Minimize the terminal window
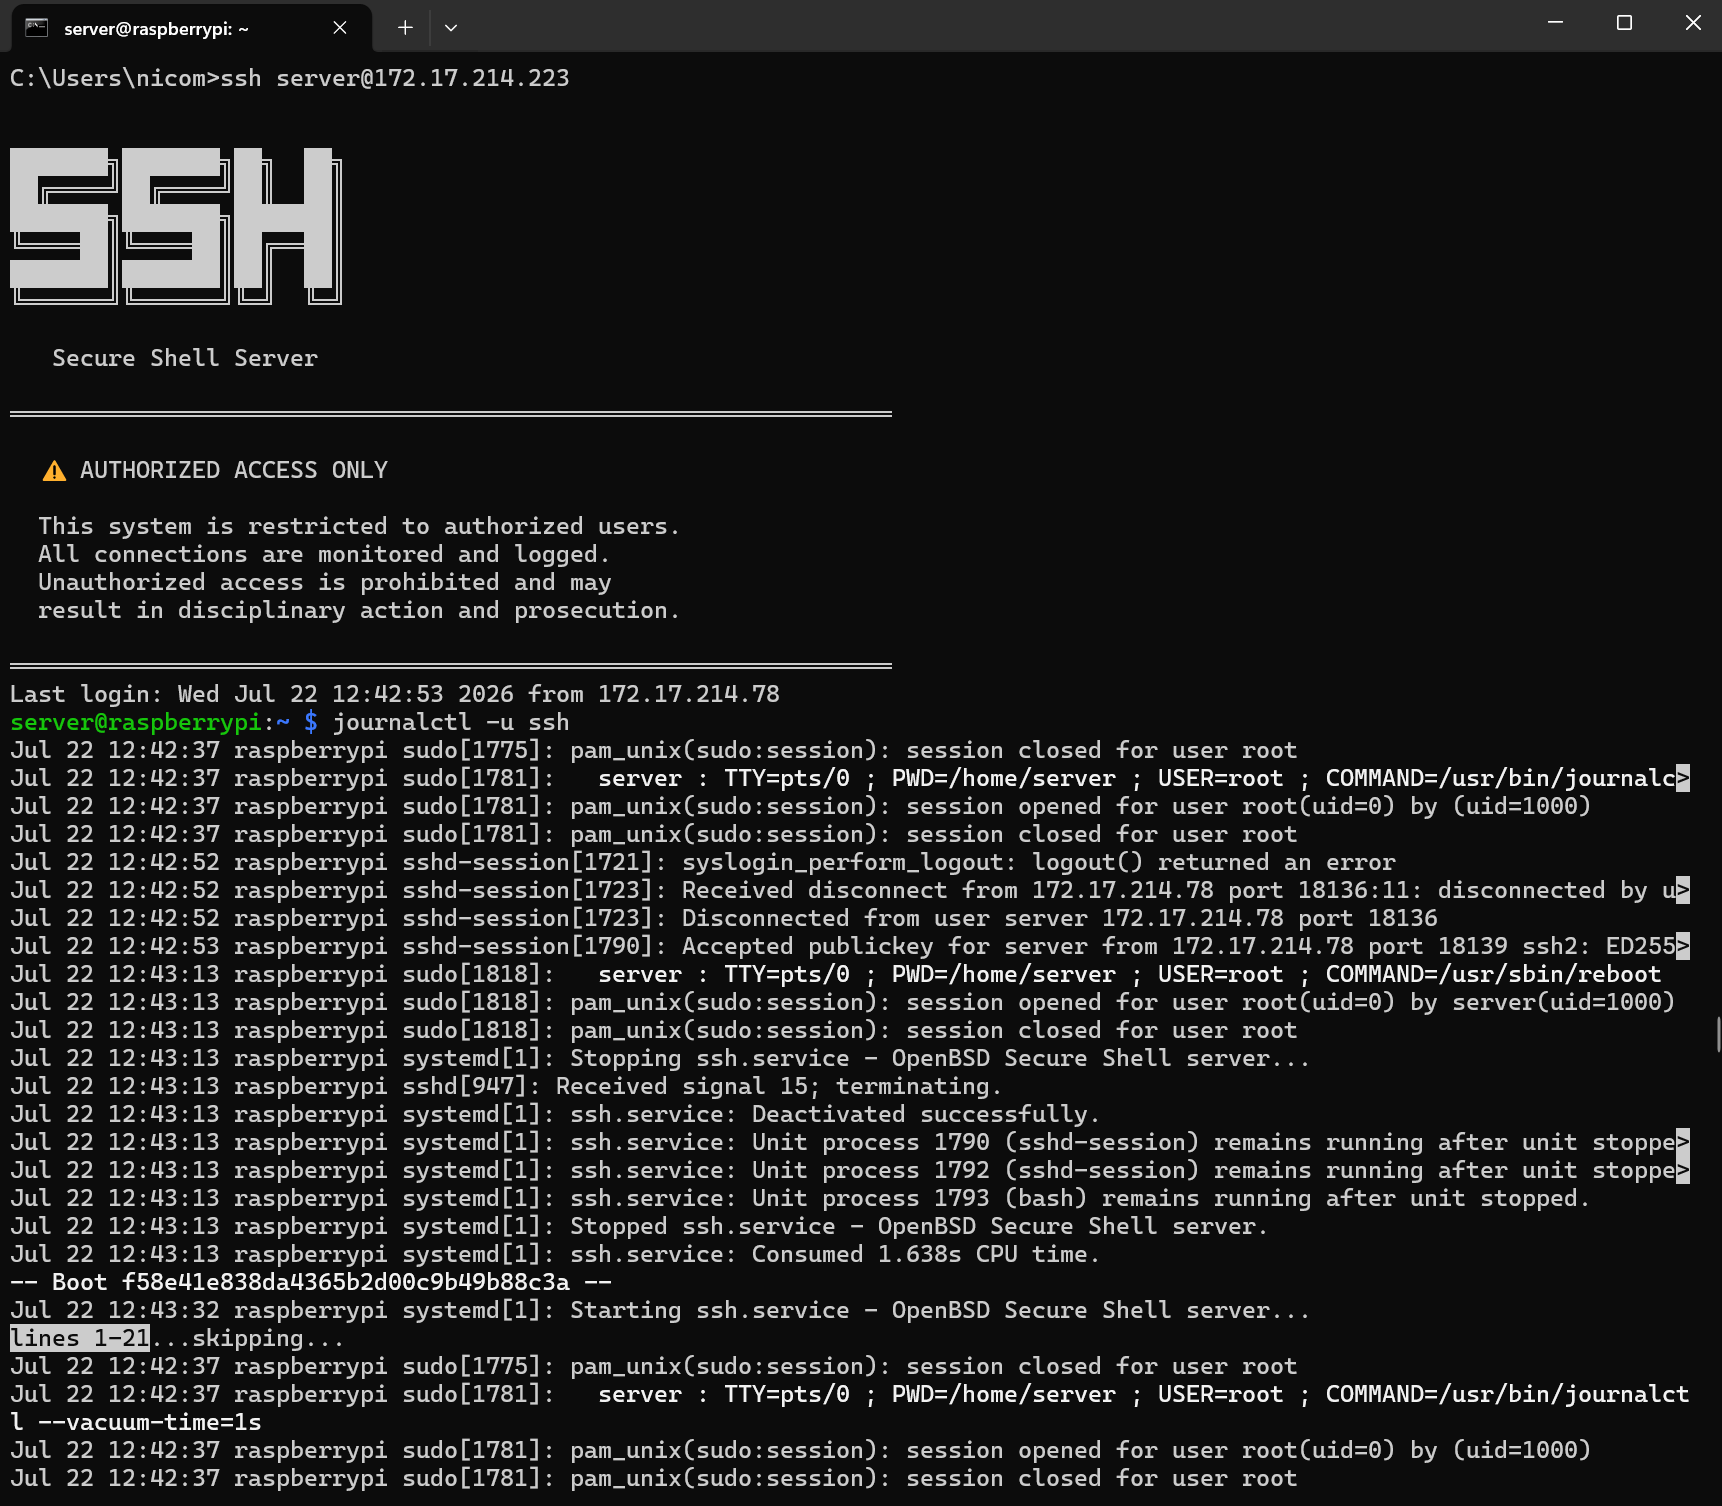Viewport: 1722px width, 1506px height. [1555, 23]
